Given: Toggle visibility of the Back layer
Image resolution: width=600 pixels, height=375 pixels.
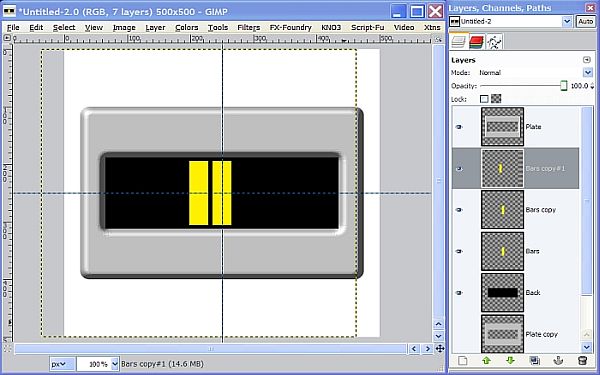Looking at the screenshot, I should click(459, 293).
